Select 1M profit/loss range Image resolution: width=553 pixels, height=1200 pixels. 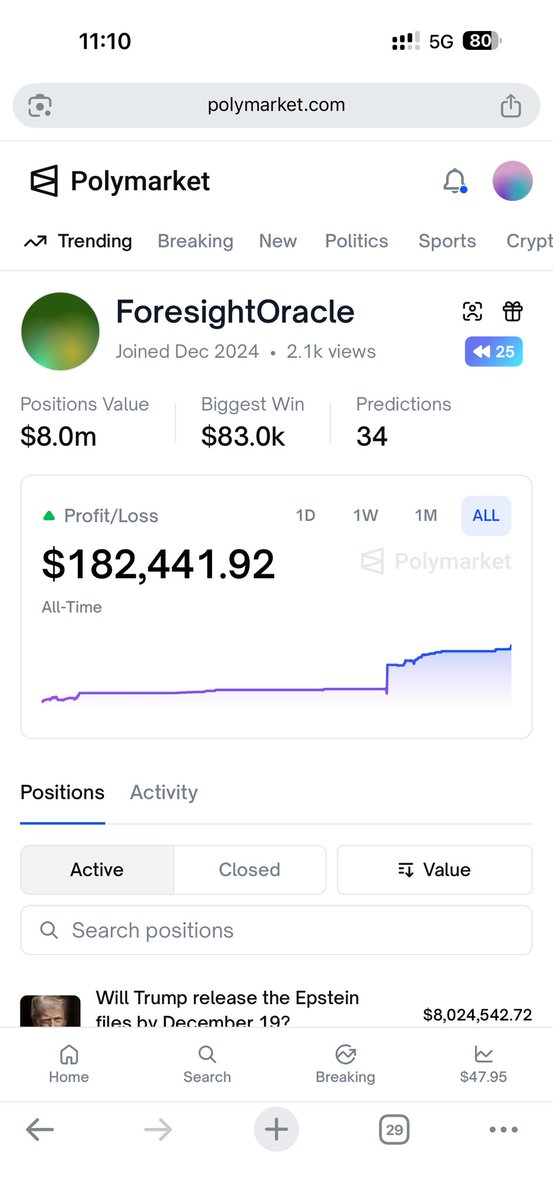tap(426, 516)
